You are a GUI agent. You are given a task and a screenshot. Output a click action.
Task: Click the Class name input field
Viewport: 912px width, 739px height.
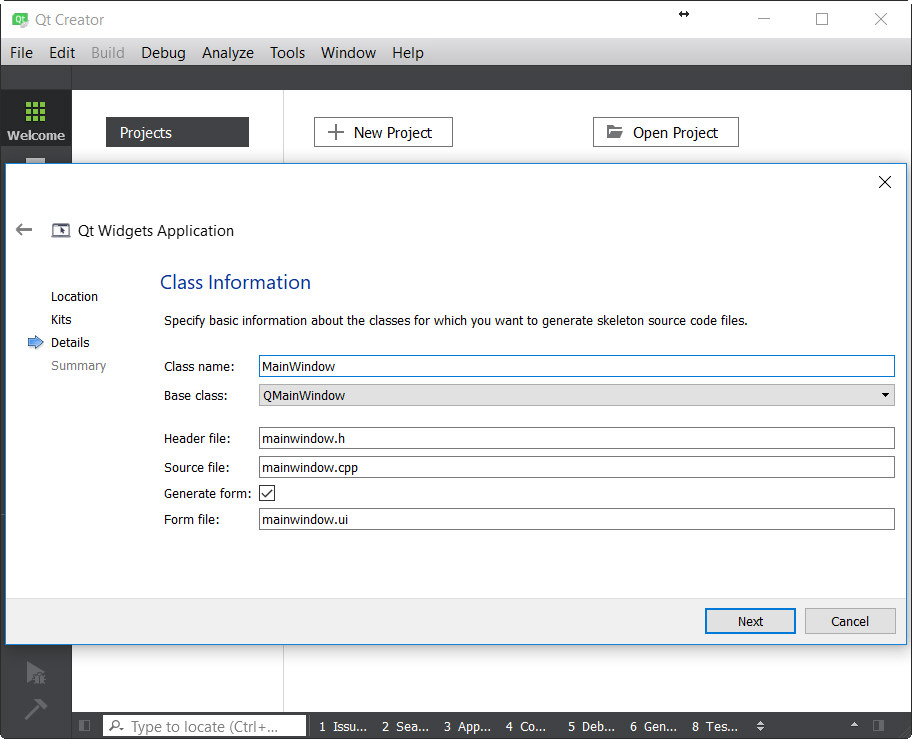(x=576, y=366)
